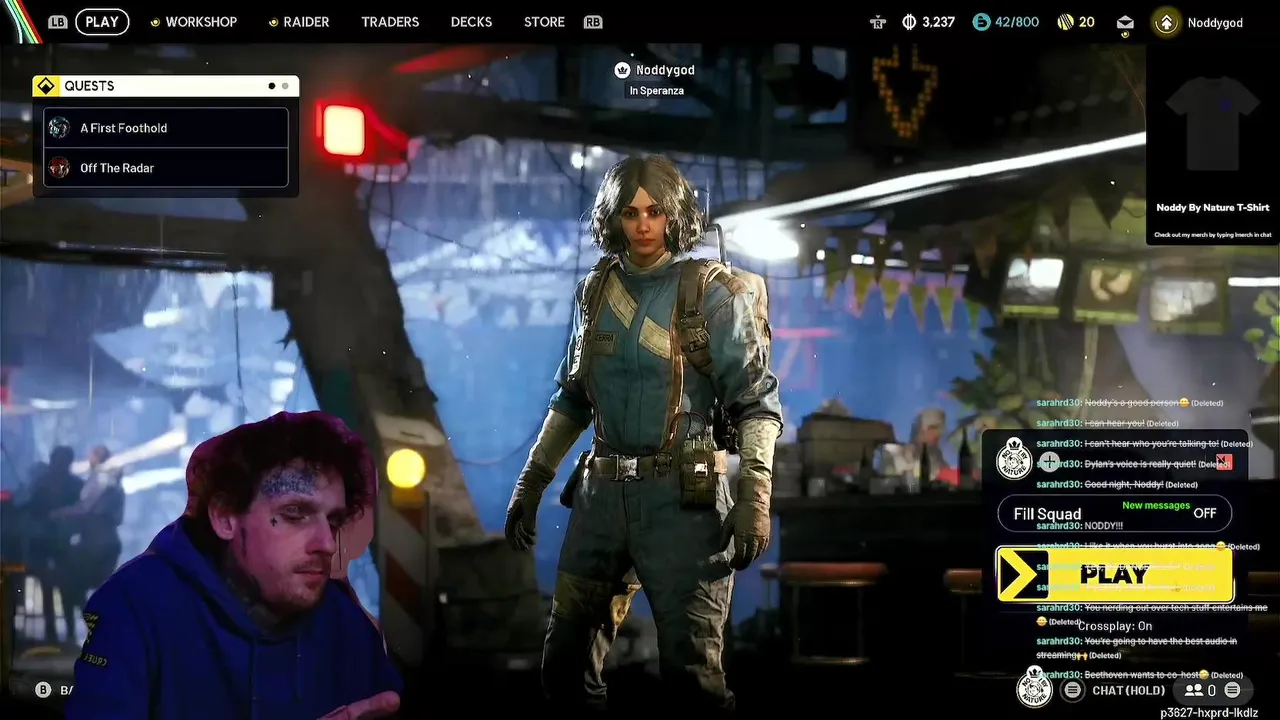The height and width of the screenshot is (720, 1280).
Task: Click the crown icon beside Noddygod nameplate
Action: pos(622,70)
